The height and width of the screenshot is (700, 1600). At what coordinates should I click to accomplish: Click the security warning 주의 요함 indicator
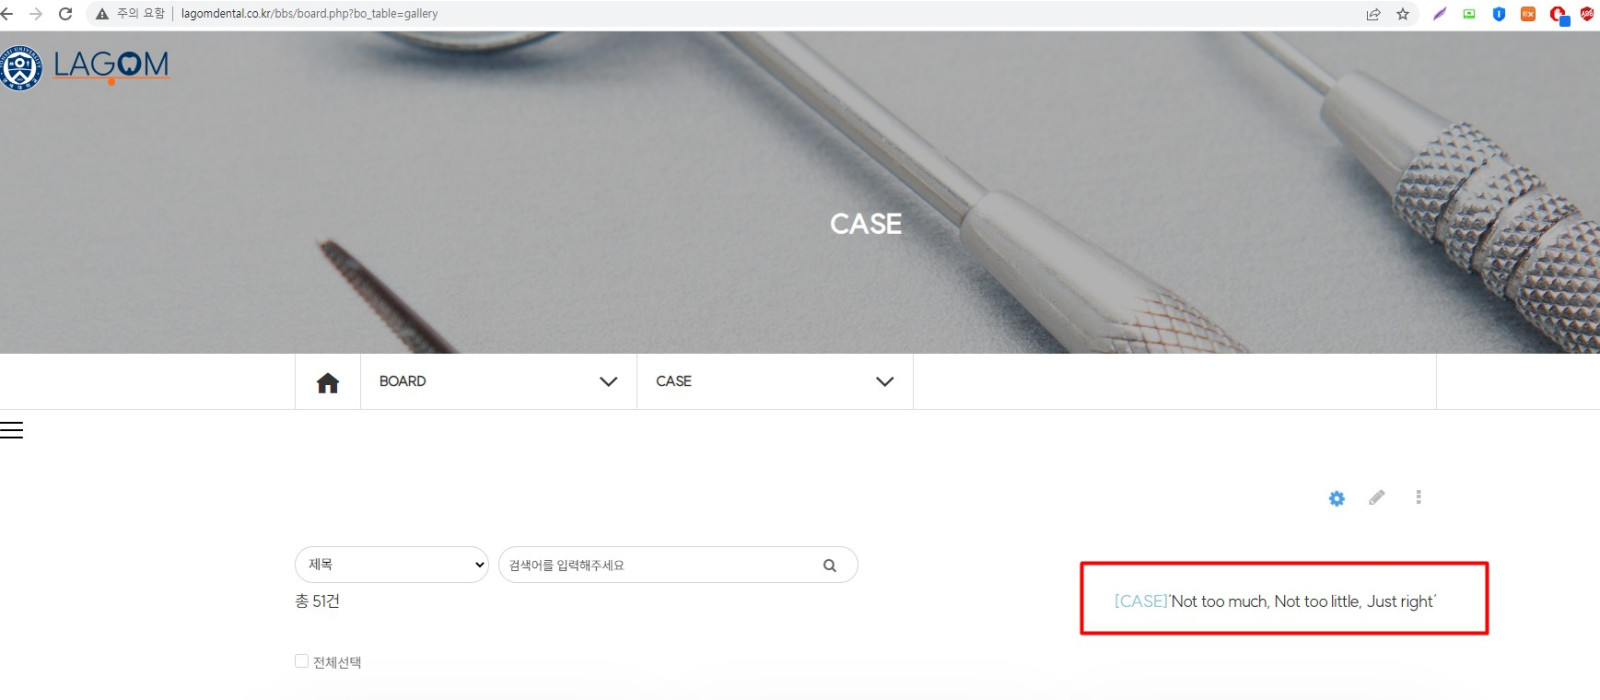click(x=130, y=14)
